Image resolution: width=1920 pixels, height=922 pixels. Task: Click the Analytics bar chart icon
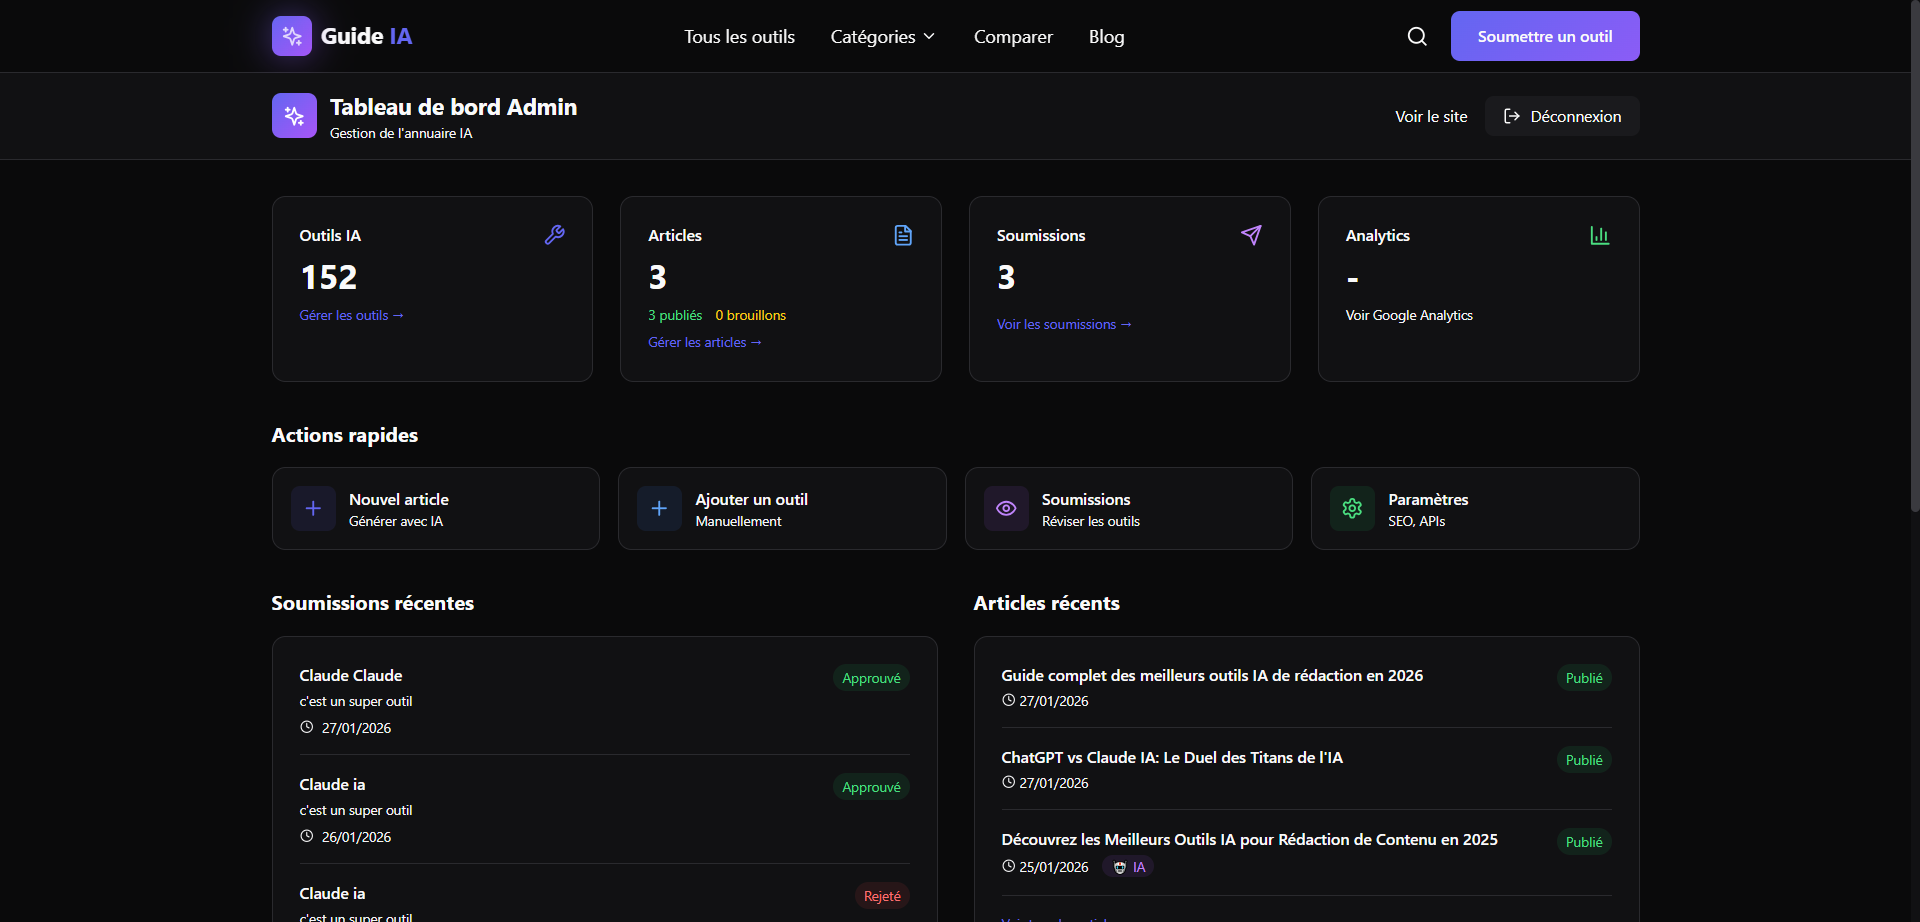click(x=1599, y=235)
